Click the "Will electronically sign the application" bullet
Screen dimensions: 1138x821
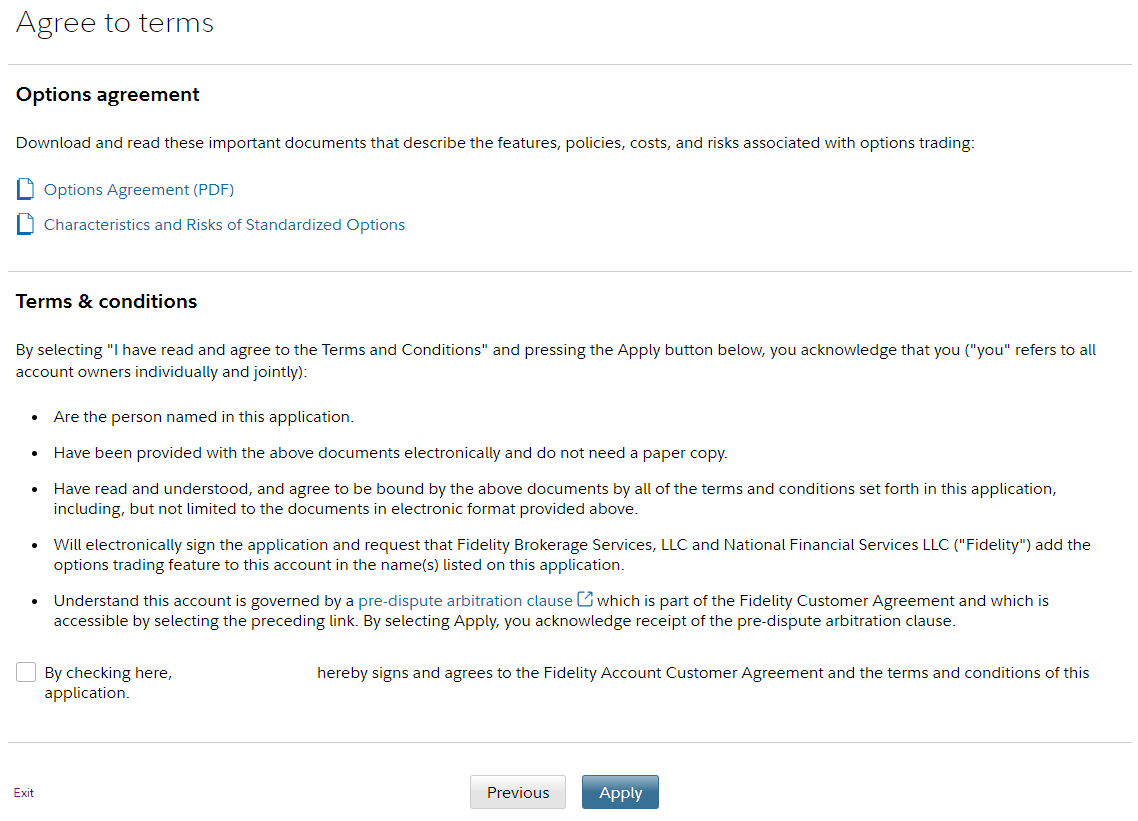571,555
